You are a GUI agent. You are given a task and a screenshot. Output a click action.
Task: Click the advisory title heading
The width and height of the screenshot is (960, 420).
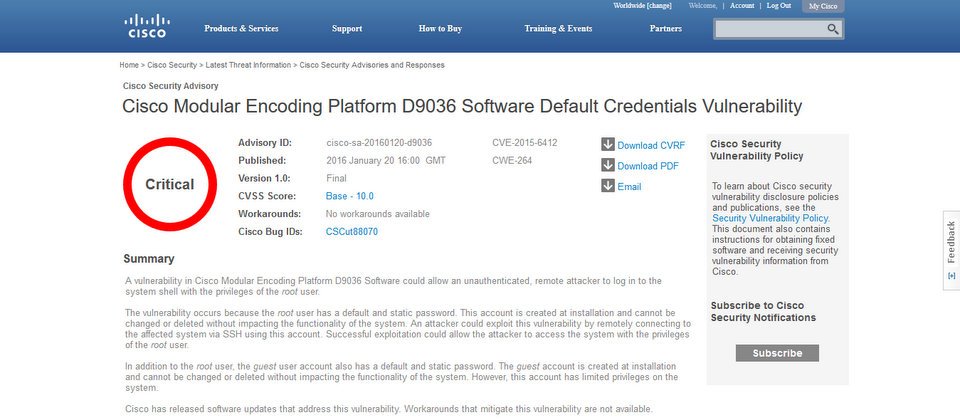[x=462, y=107]
